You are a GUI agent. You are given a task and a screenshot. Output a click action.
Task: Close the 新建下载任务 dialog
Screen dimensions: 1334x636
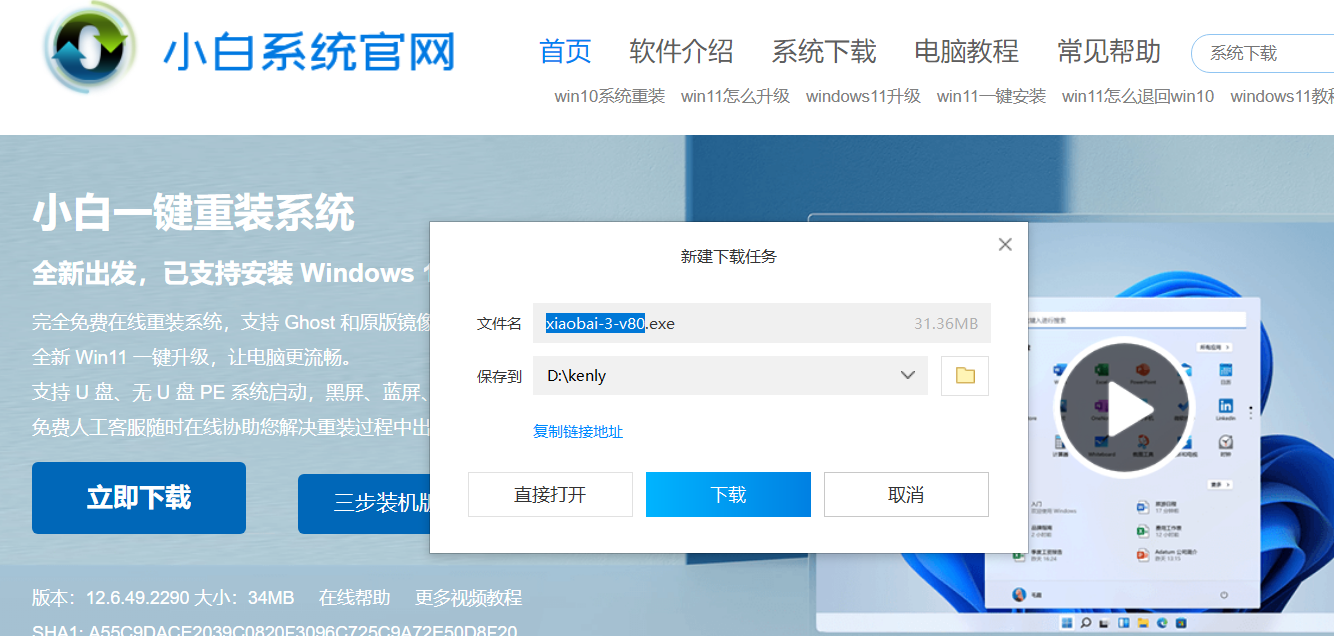(1004, 243)
